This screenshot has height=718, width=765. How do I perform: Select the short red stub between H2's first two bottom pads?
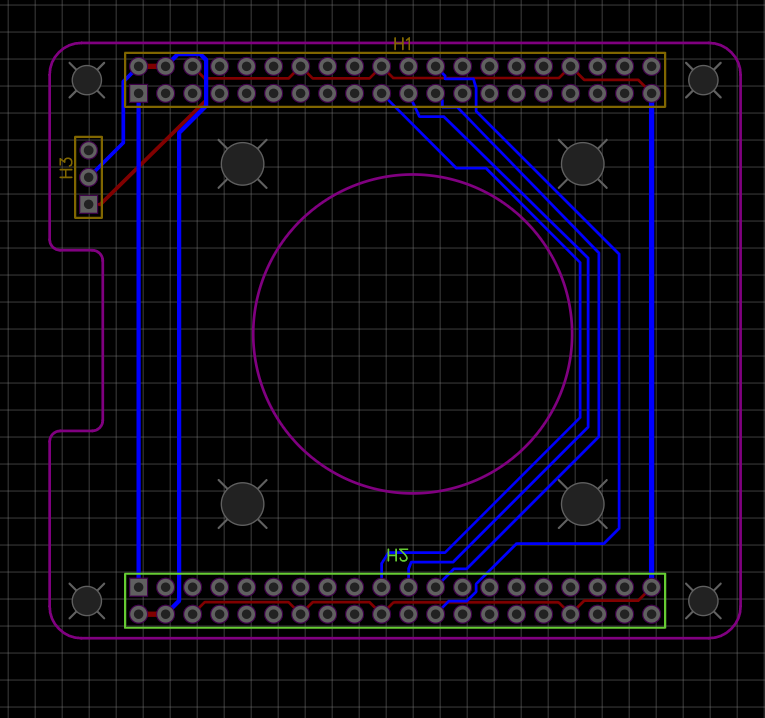coord(152,614)
